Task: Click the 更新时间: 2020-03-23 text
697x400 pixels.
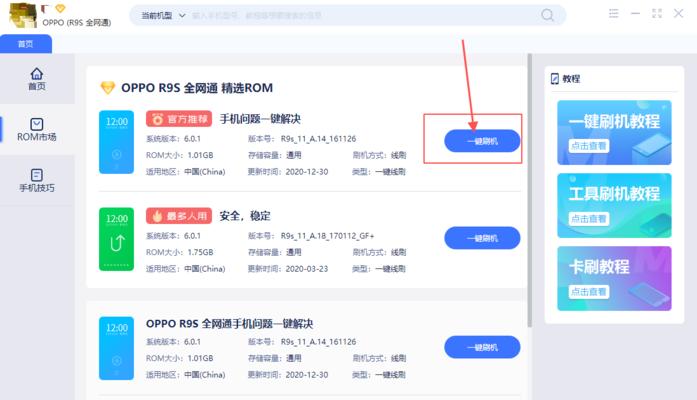Action: pyautogui.click(x=288, y=269)
